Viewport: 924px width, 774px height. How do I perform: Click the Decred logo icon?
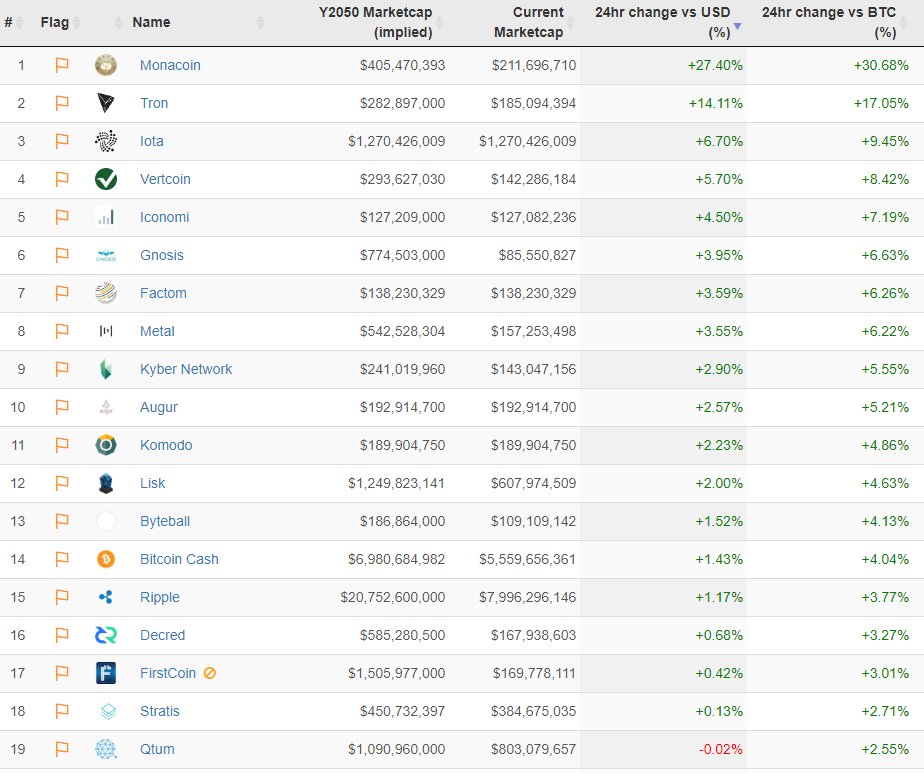[x=106, y=635]
